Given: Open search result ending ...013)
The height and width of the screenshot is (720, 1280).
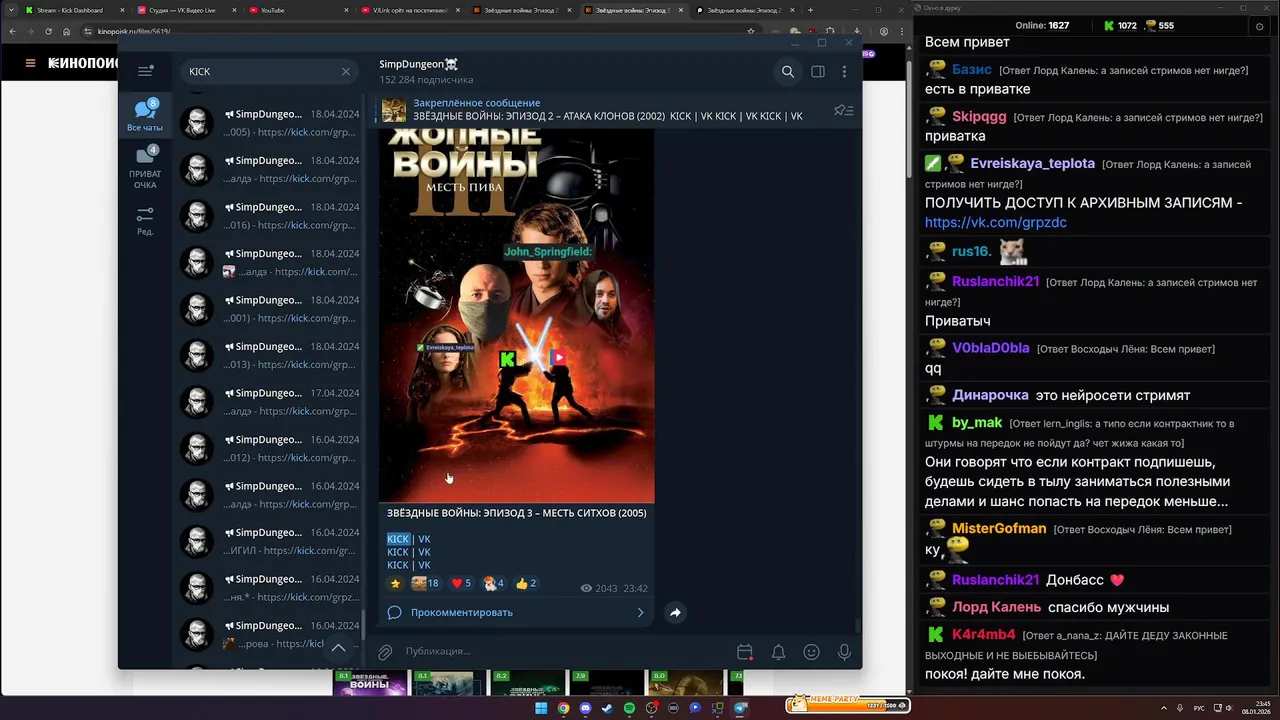Looking at the screenshot, I should pyautogui.click(x=268, y=355).
